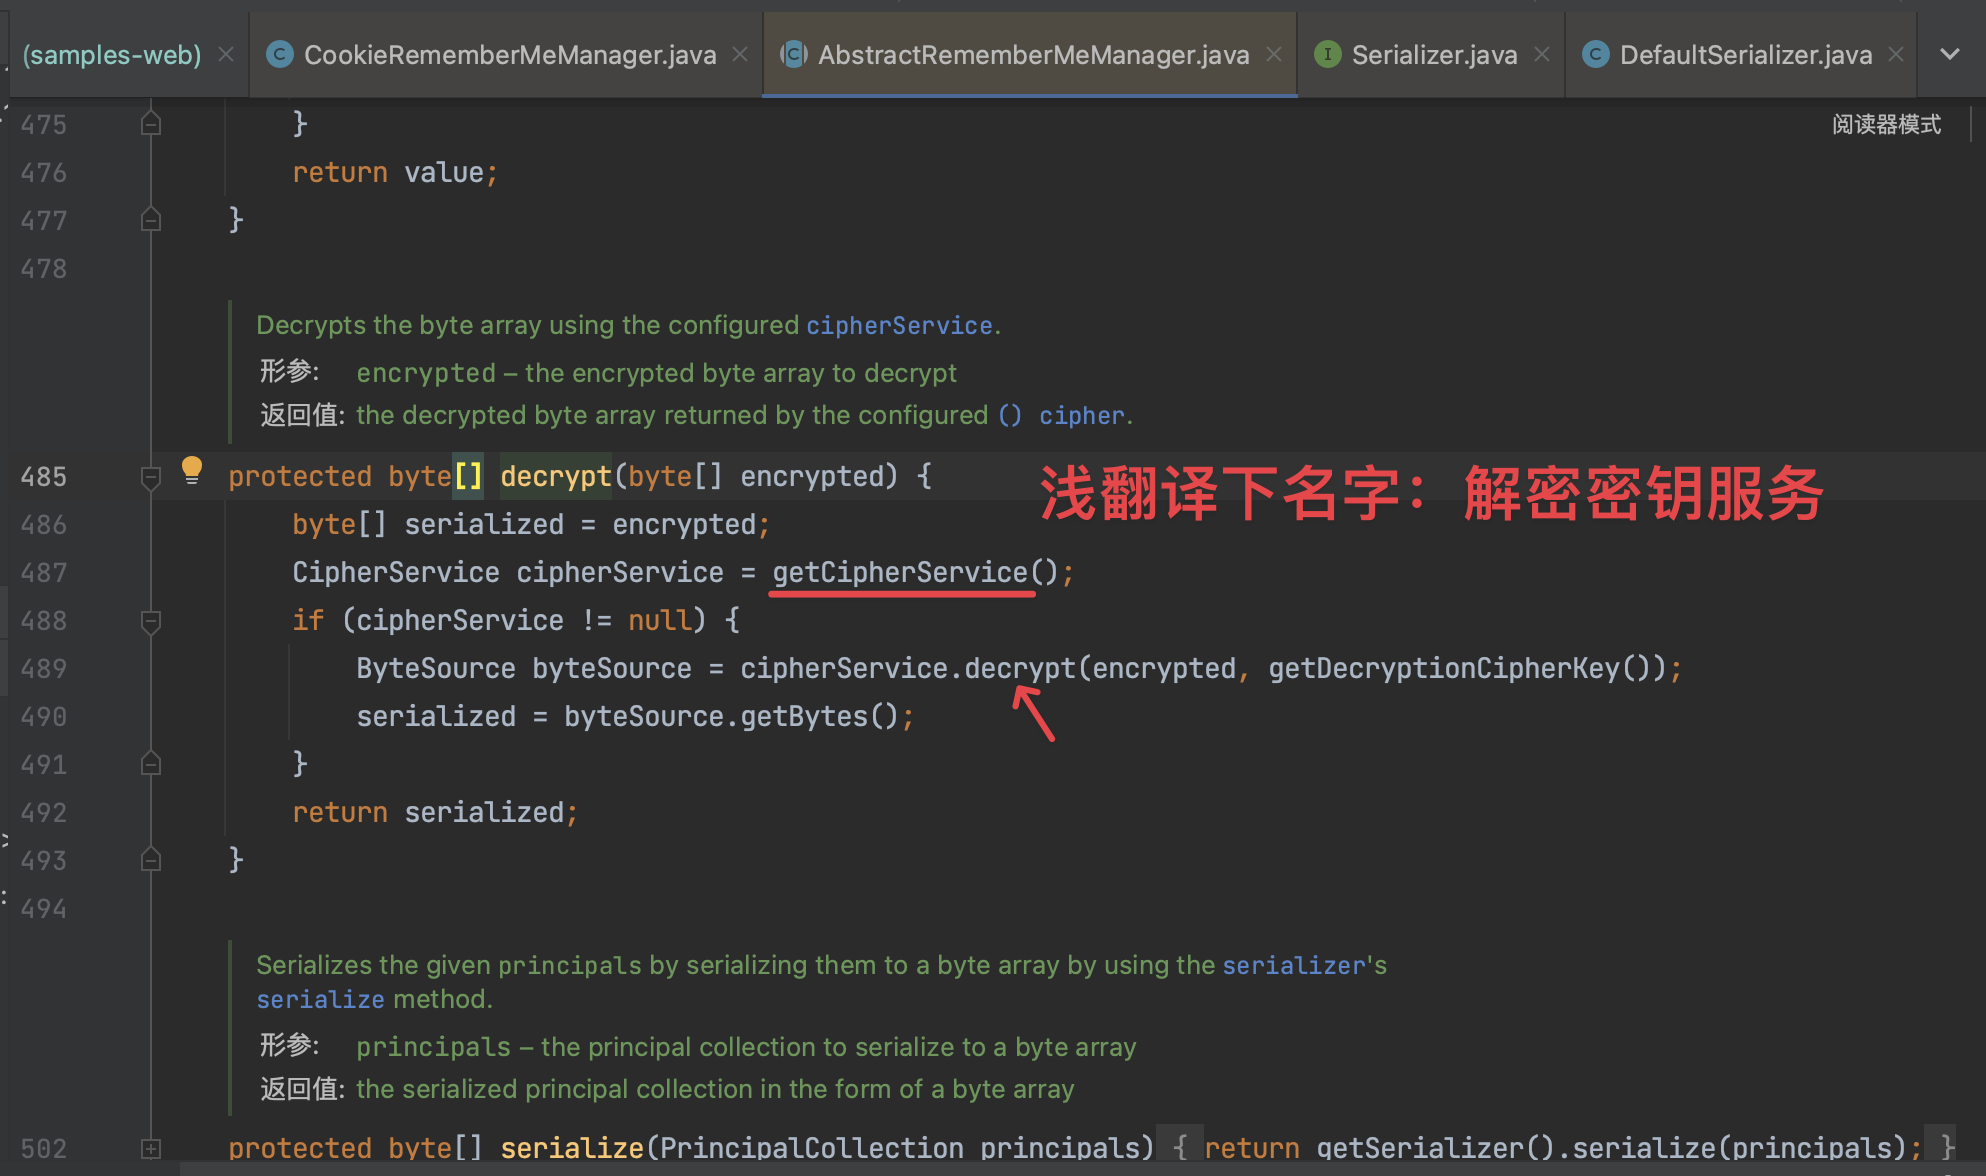Open the cipherService link in decrypt doc

899,326
